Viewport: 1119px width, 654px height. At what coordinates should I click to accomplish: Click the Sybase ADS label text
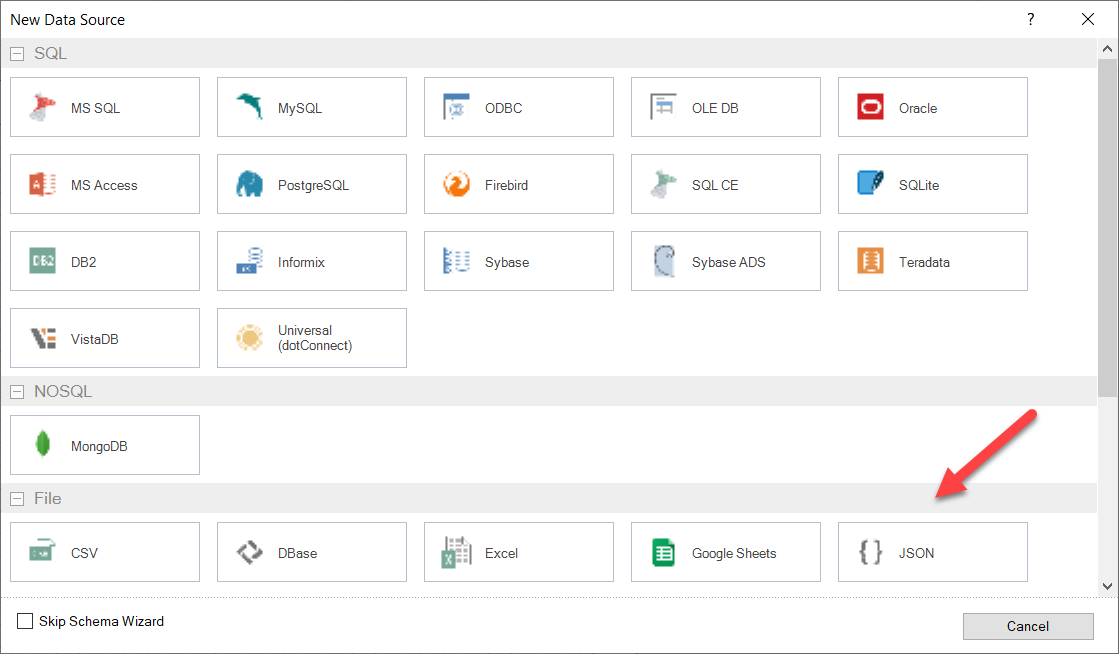pos(728,262)
